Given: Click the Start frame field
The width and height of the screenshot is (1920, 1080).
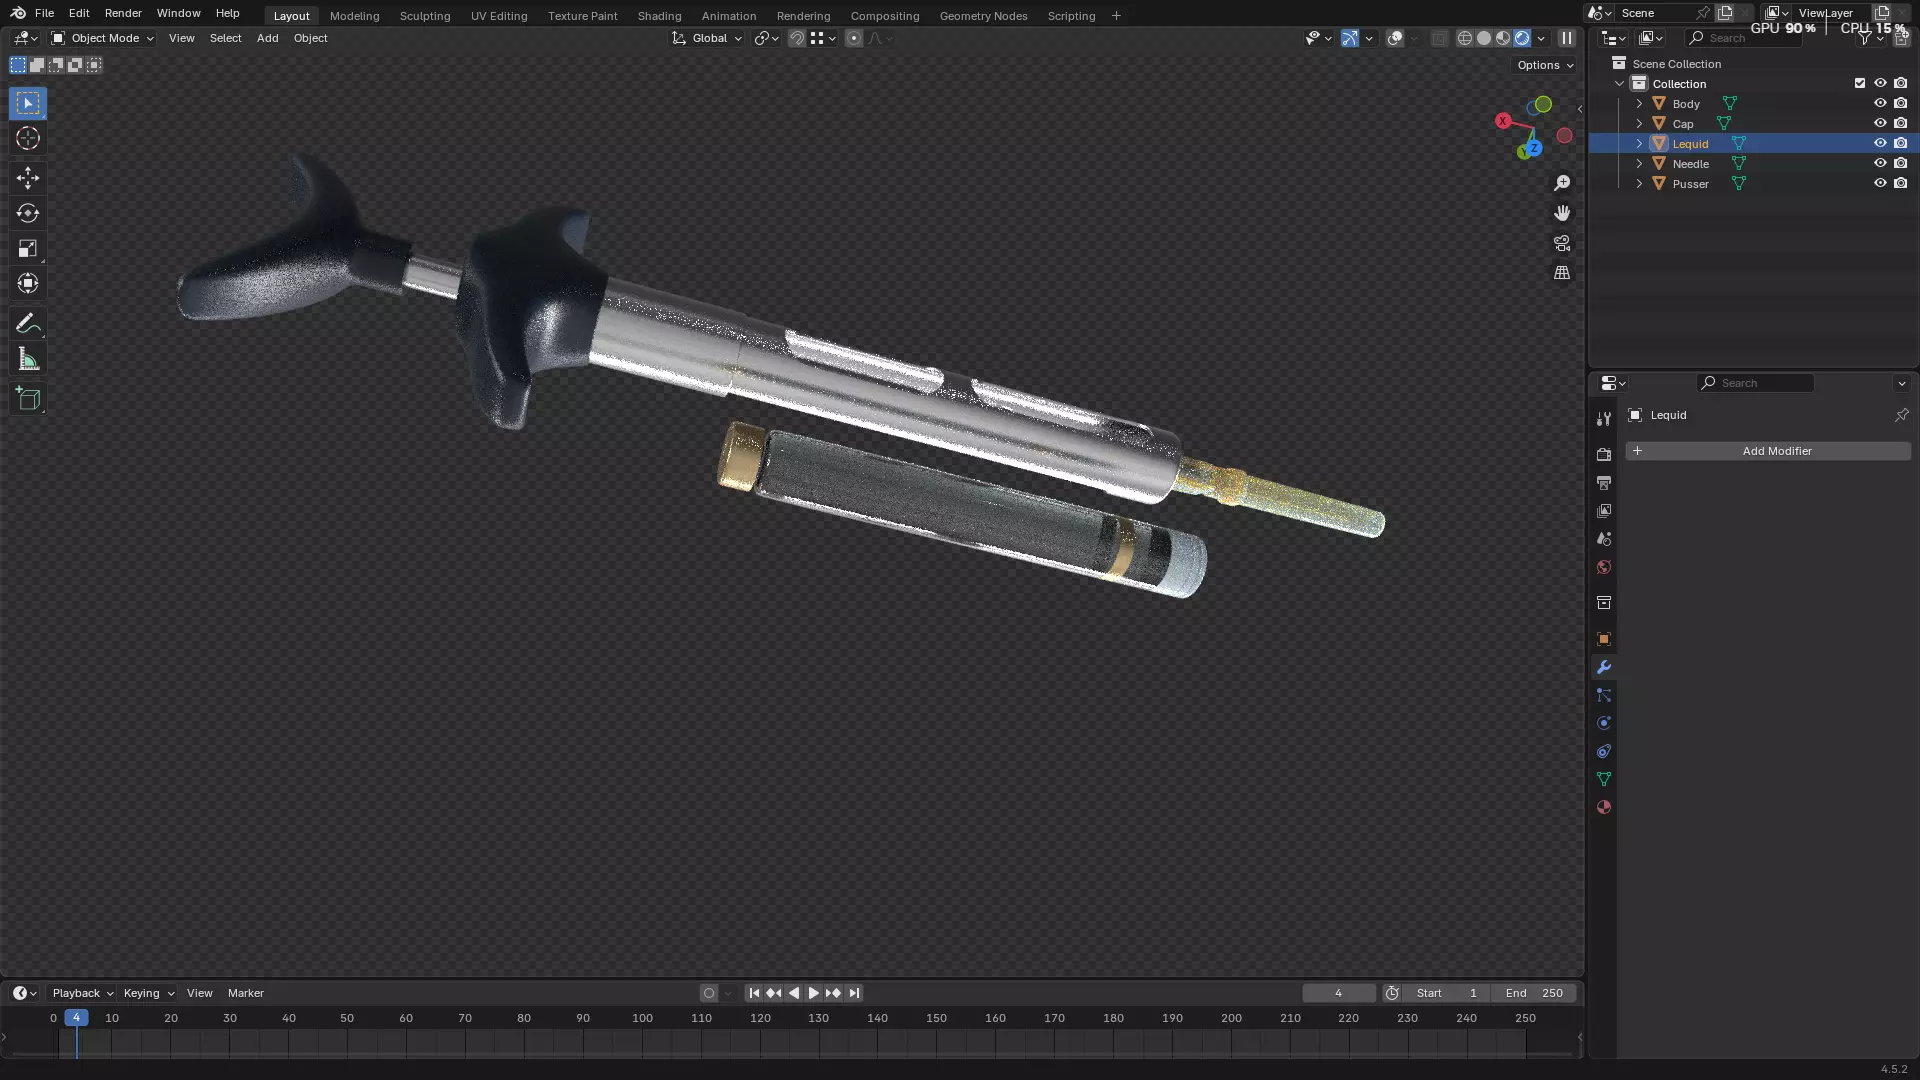Looking at the screenshot, I should click(x=1447, y=993).
